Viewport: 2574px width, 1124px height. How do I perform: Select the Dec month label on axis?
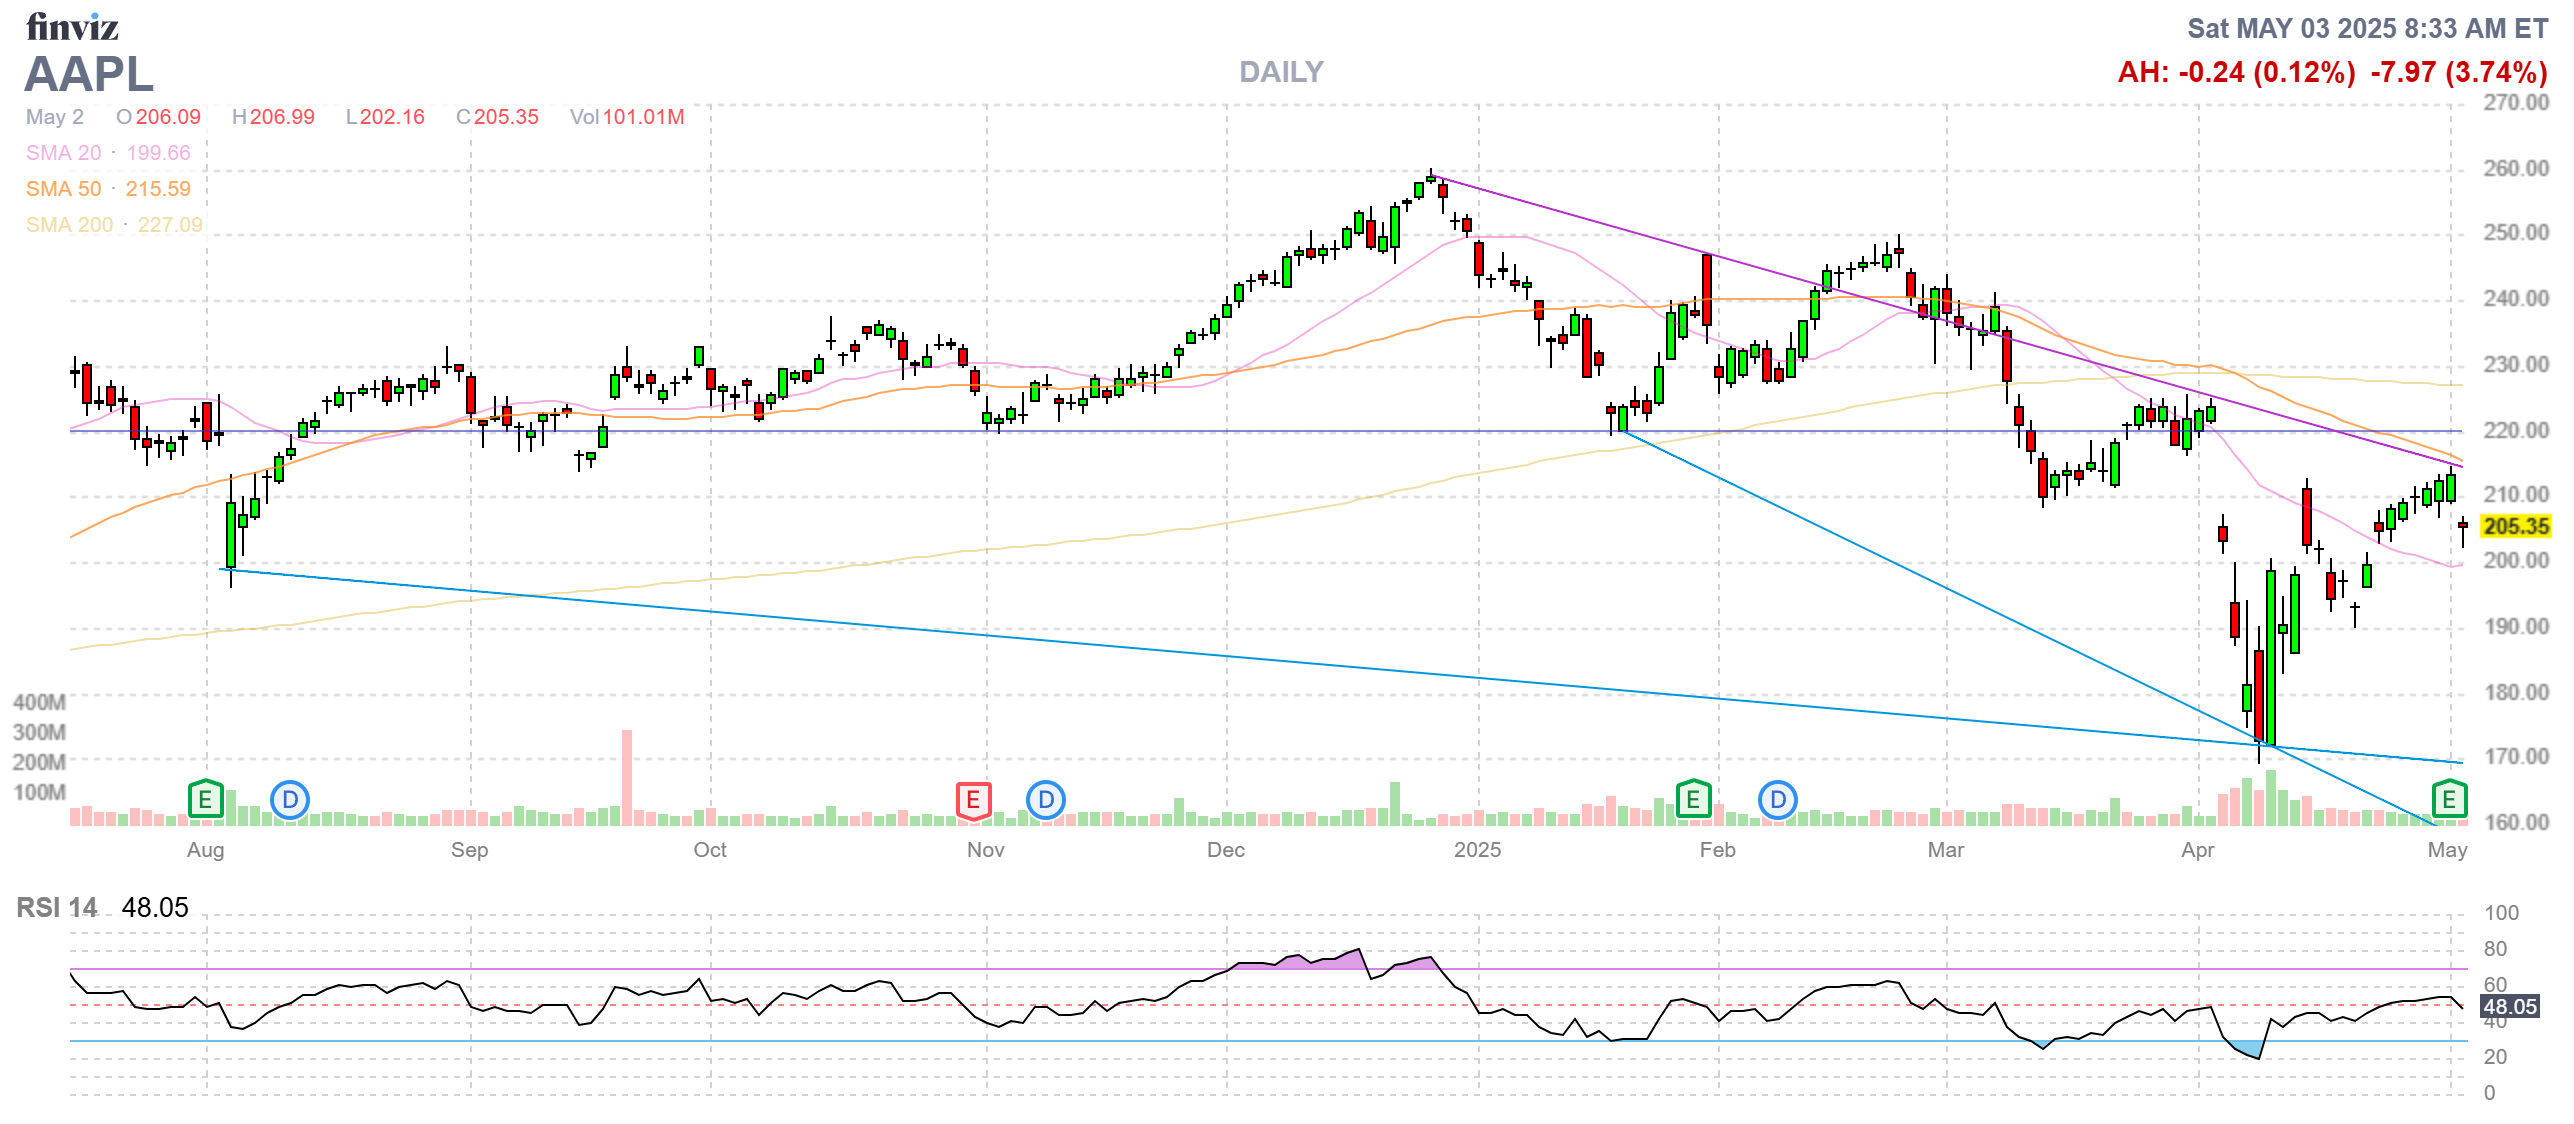(x=1226, y=850)
